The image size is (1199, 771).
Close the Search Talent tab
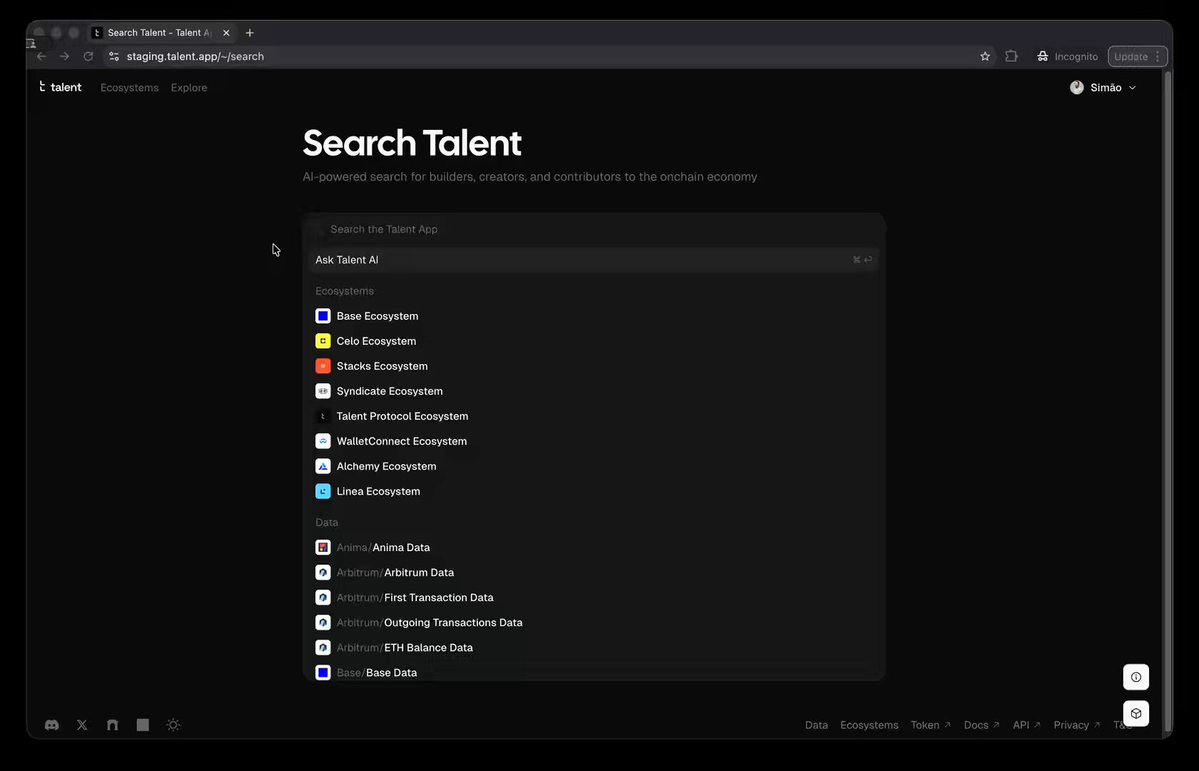point(226,33)
